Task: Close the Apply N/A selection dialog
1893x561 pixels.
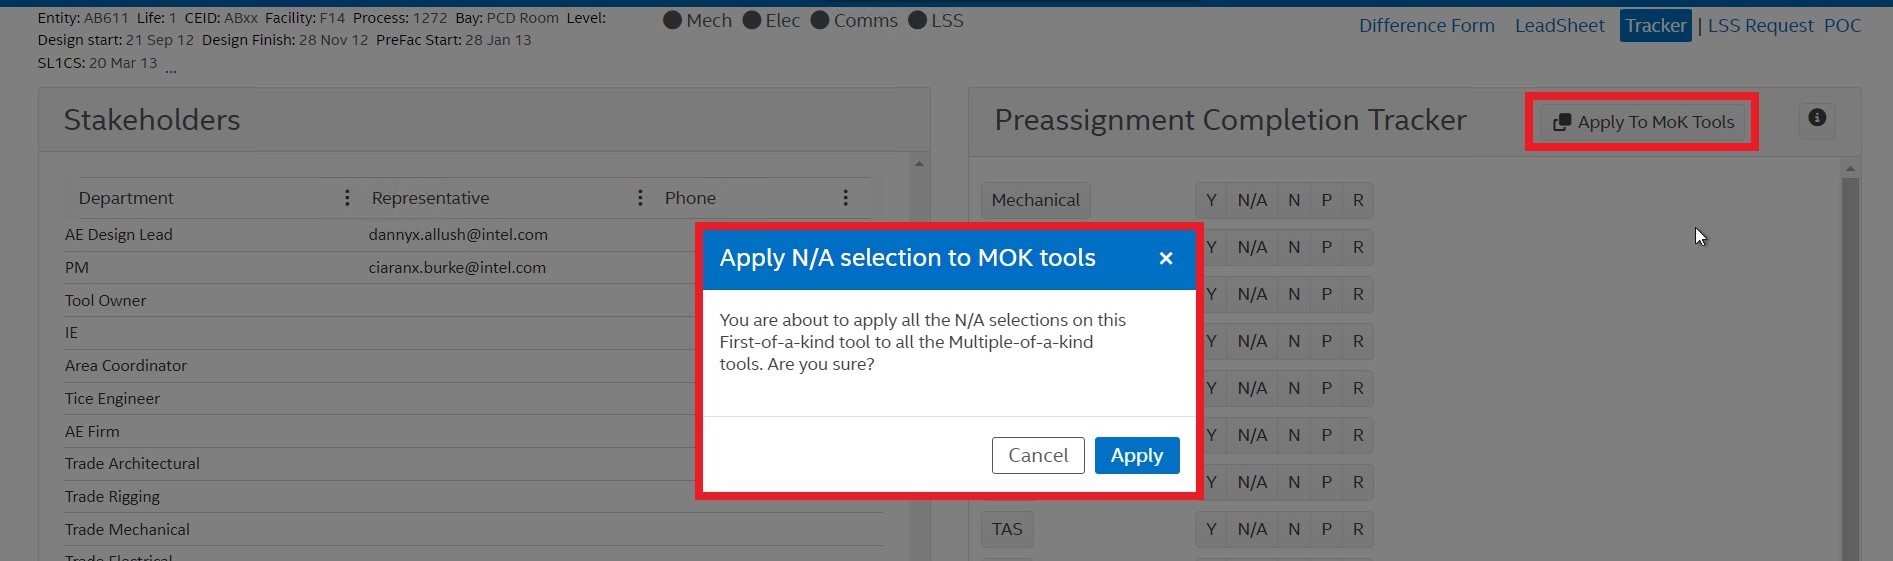Action: tap(1165, 258)
